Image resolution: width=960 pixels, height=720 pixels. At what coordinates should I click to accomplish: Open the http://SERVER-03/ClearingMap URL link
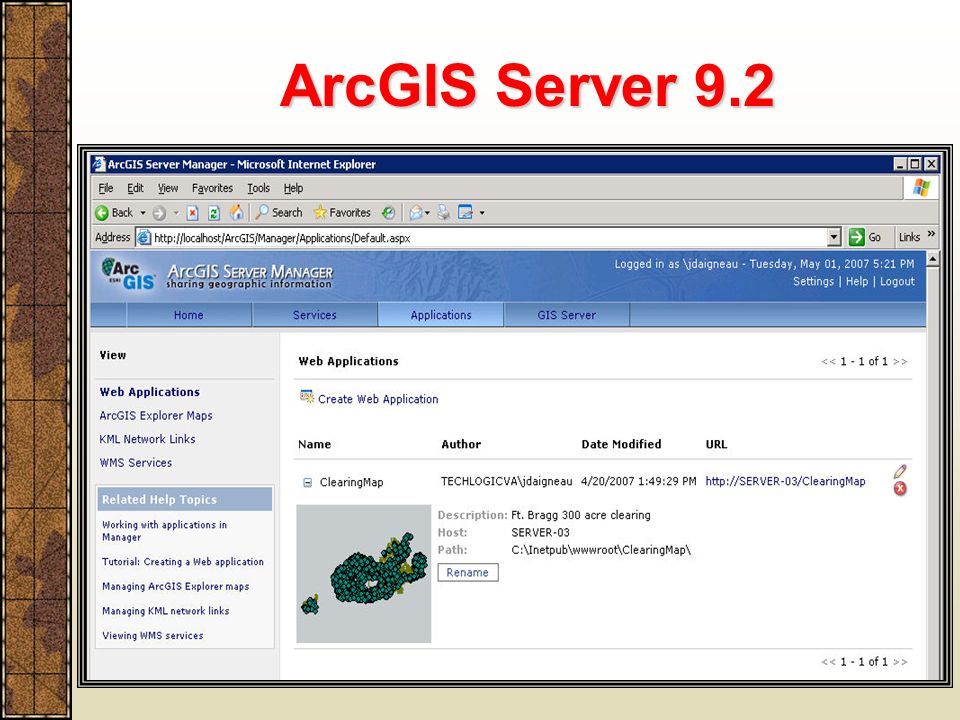(786, 481)
